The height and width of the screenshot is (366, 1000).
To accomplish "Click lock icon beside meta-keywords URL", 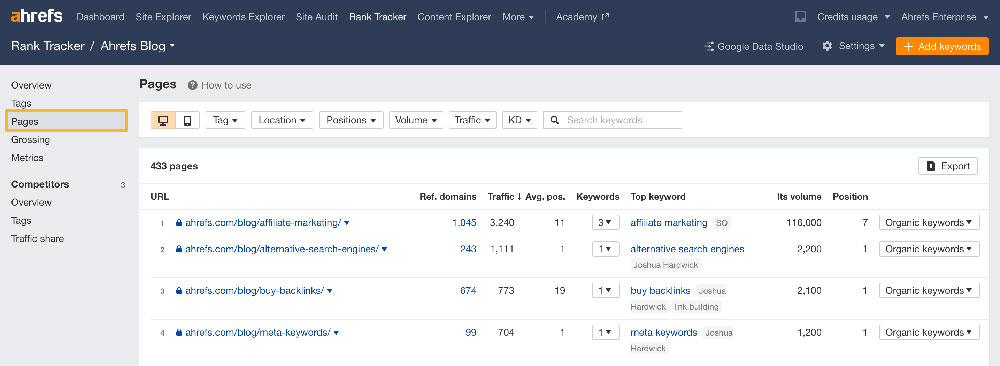I will coord(179,333).
